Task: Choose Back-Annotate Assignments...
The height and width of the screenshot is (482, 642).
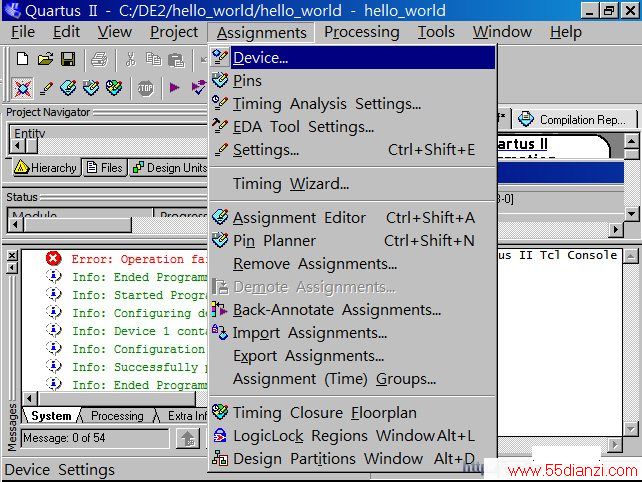Action: tap(353, 310)
